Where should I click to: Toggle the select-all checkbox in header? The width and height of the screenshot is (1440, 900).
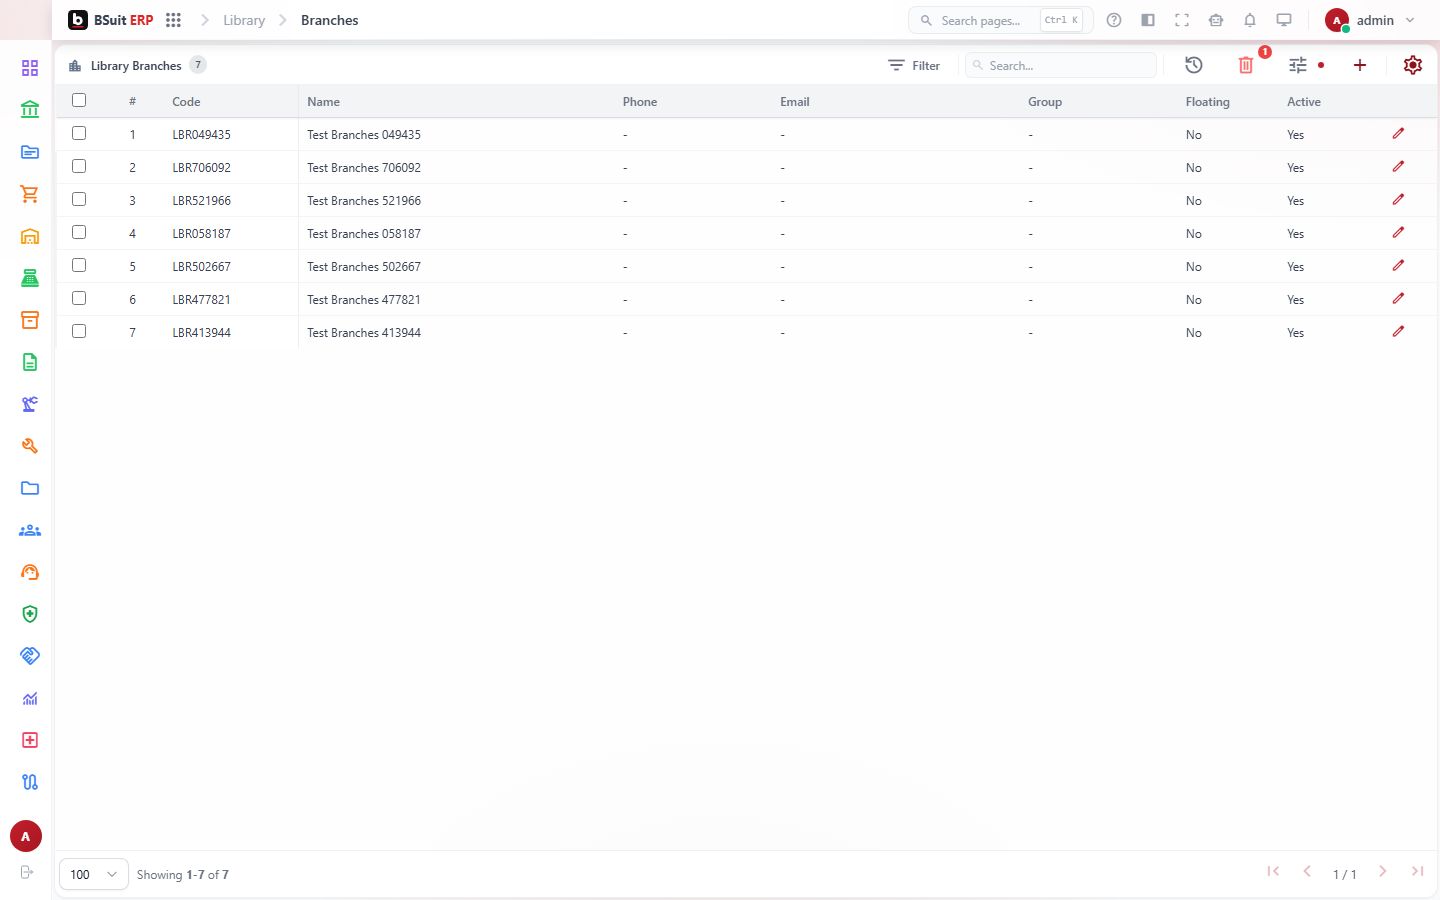coord(79,100)
